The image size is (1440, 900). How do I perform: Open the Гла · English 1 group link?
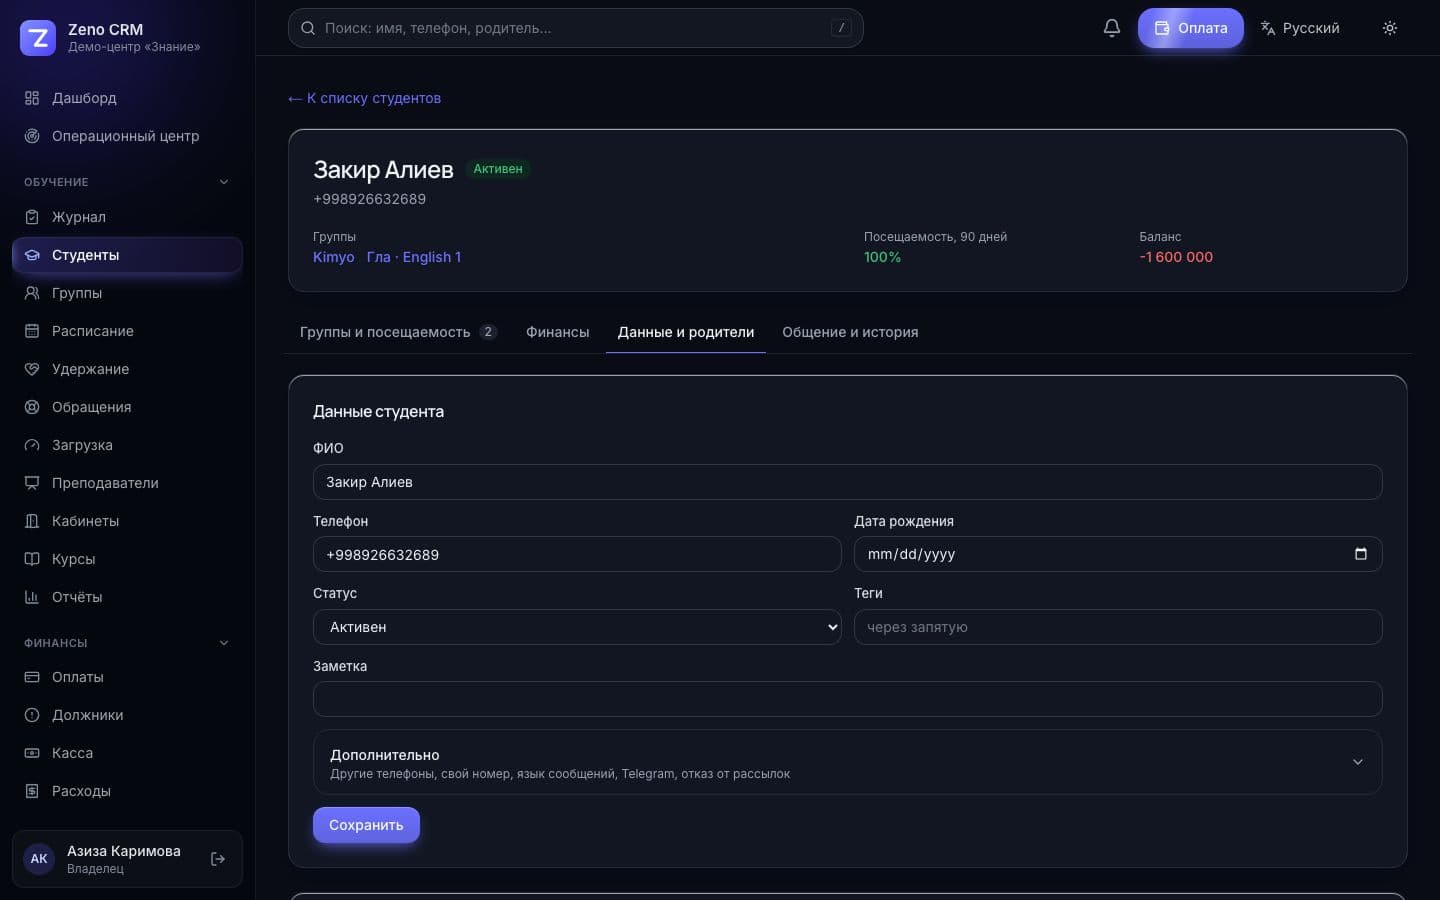coord(414,257)
